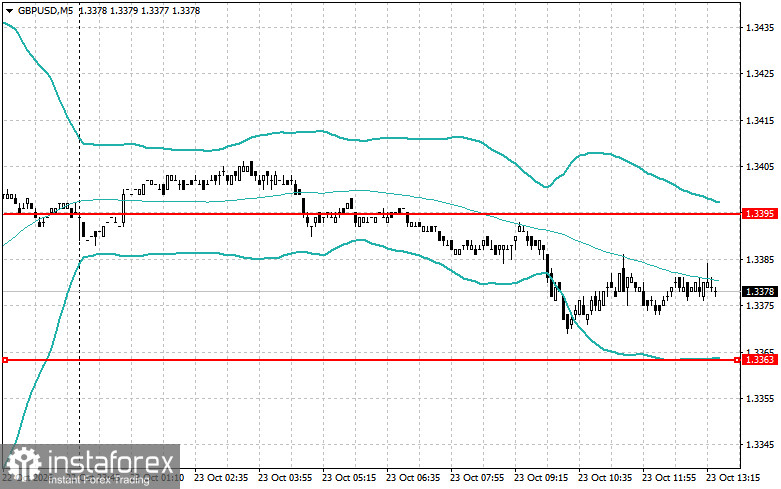
Task: Click the 1.3425 price scale value
Action: [x=760, y=74]
